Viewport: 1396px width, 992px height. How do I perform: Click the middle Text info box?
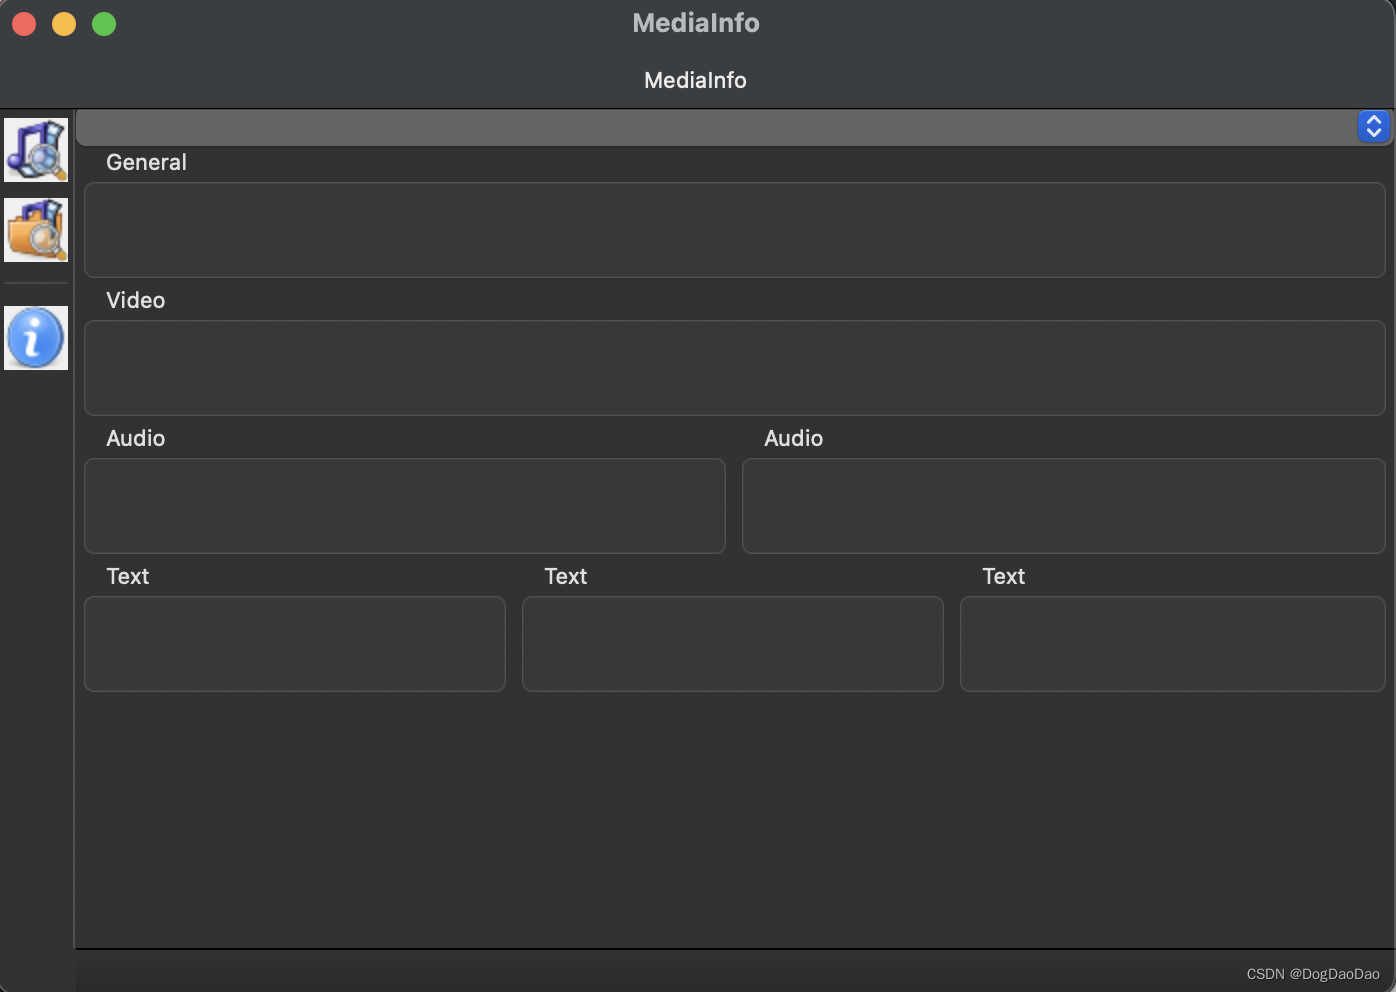tap(733, 644)
